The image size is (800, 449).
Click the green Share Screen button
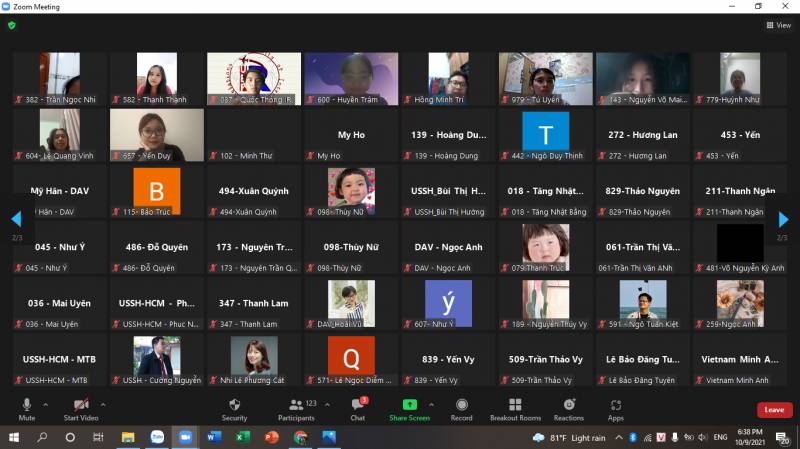pos(410,409)
